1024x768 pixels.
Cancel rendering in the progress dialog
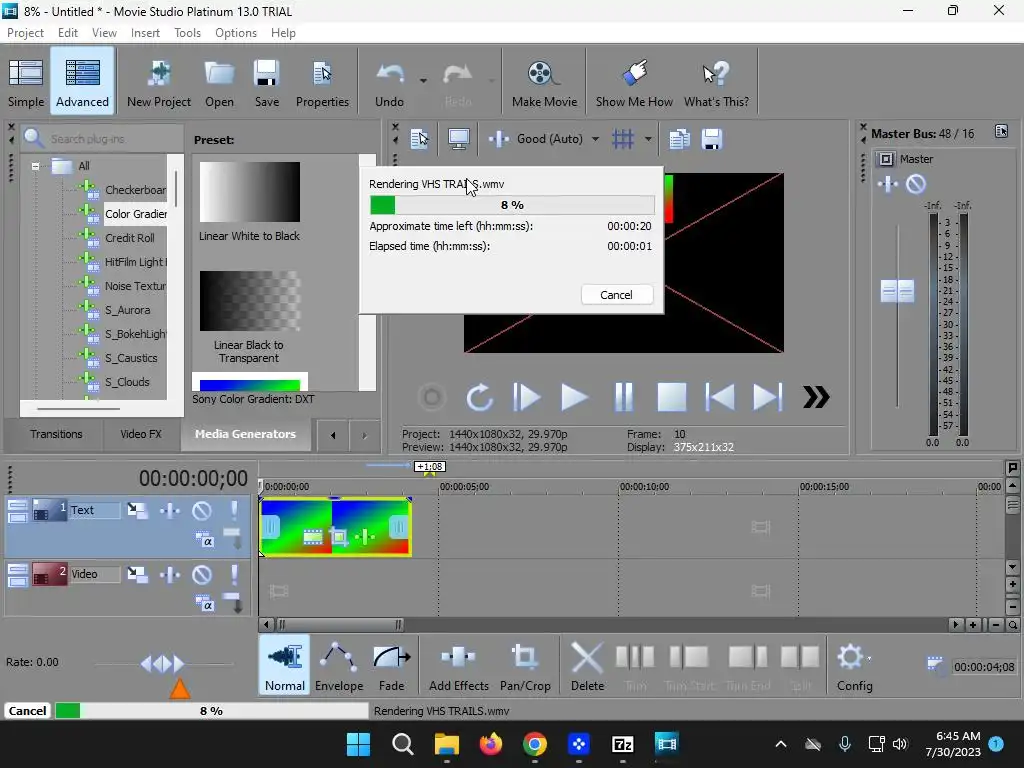click(x=616, y=295)
